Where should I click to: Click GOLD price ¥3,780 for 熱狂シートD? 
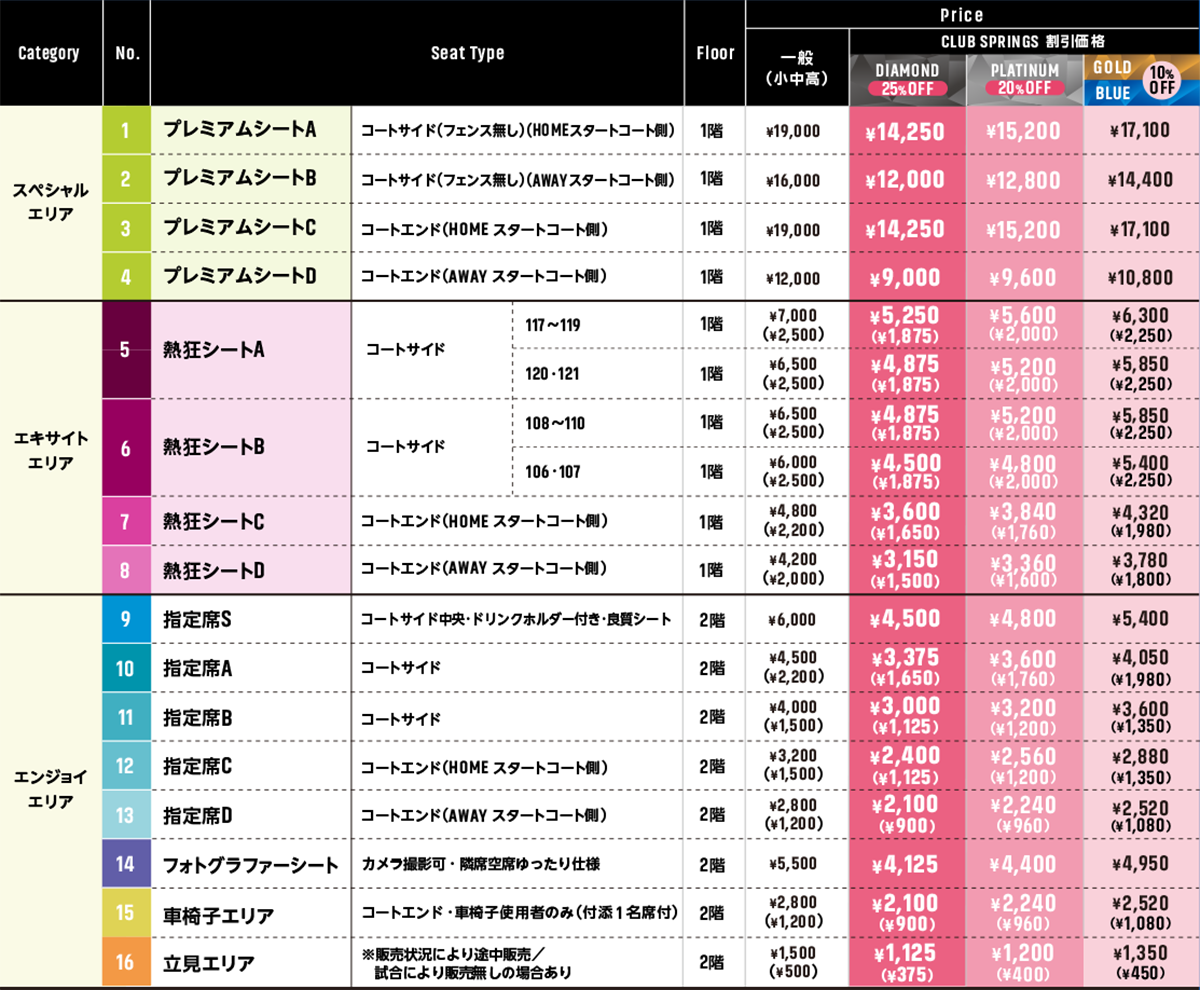click(x=1139, y=561)
